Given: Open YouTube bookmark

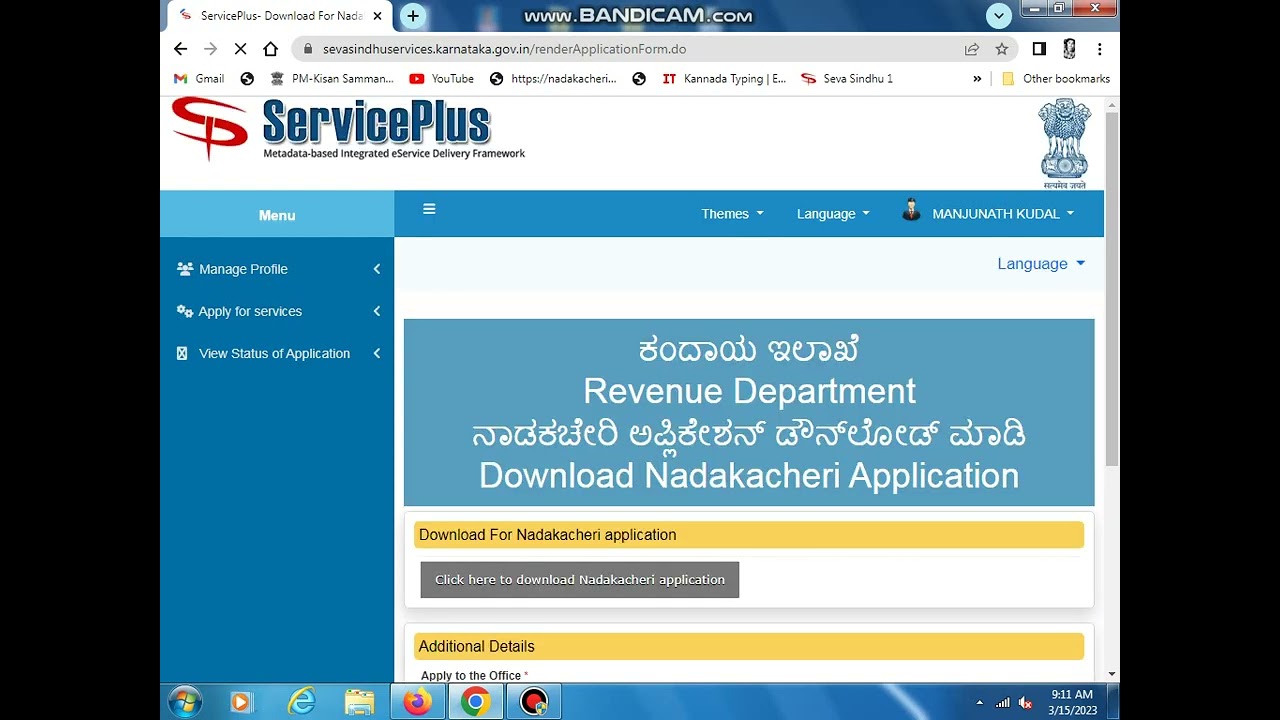Looking at the screenshot, I should [x=442, y=79].
